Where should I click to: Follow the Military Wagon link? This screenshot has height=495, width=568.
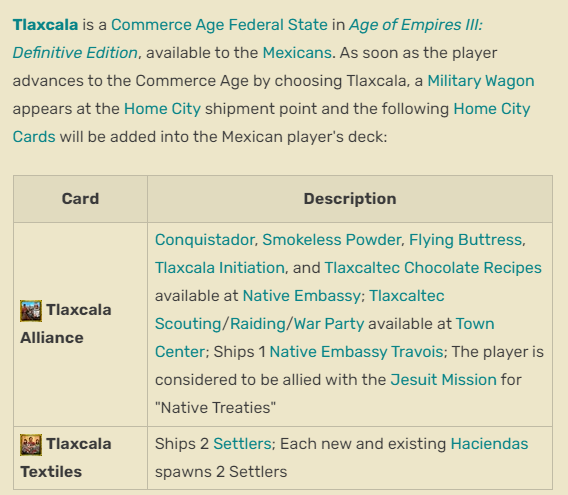(481, 81)
